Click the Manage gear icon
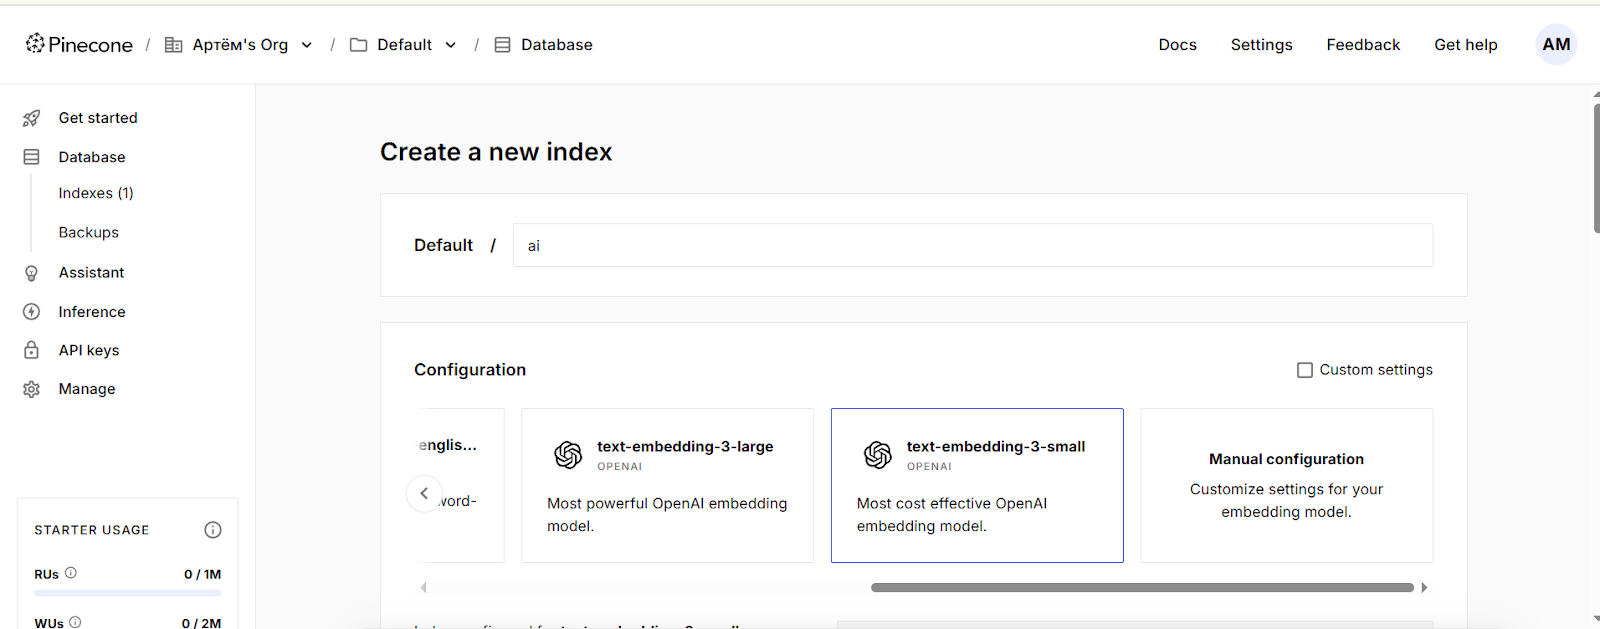 coord(31,389)
